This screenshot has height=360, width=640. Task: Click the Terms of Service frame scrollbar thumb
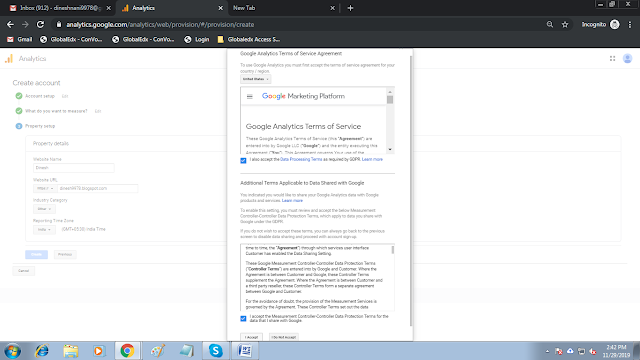[390, 100]
